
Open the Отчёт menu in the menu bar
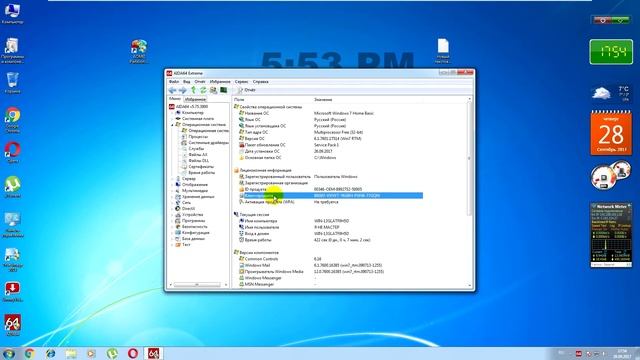[x=200, y=82]
